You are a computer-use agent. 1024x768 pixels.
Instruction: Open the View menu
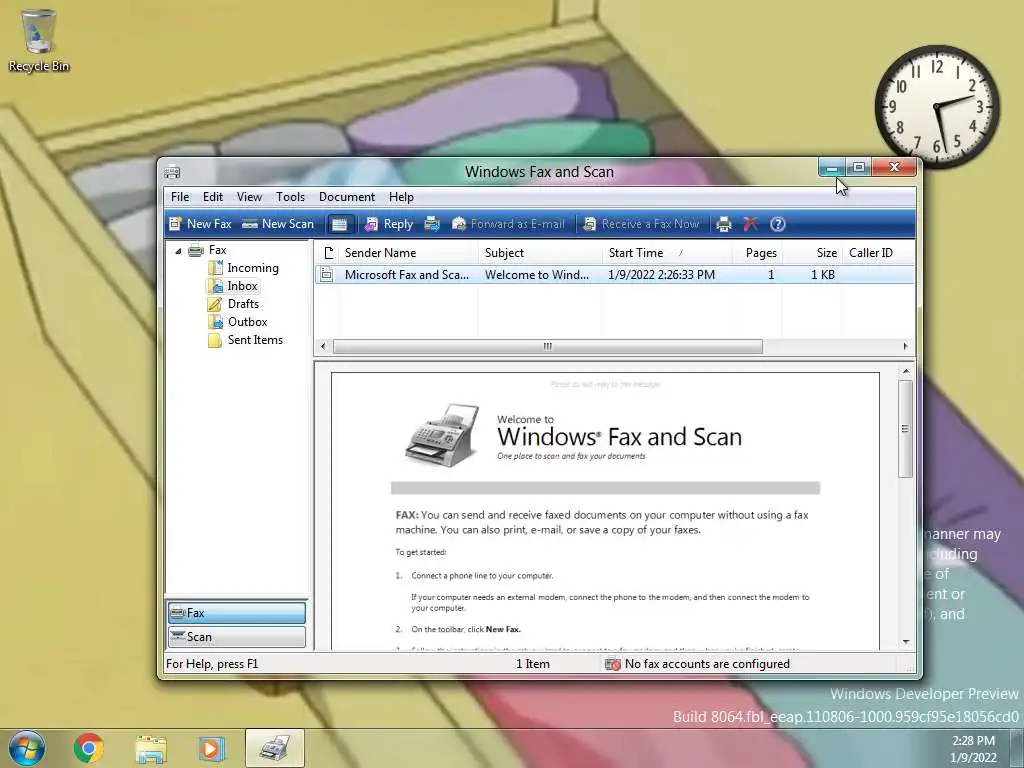coord(249,197)
